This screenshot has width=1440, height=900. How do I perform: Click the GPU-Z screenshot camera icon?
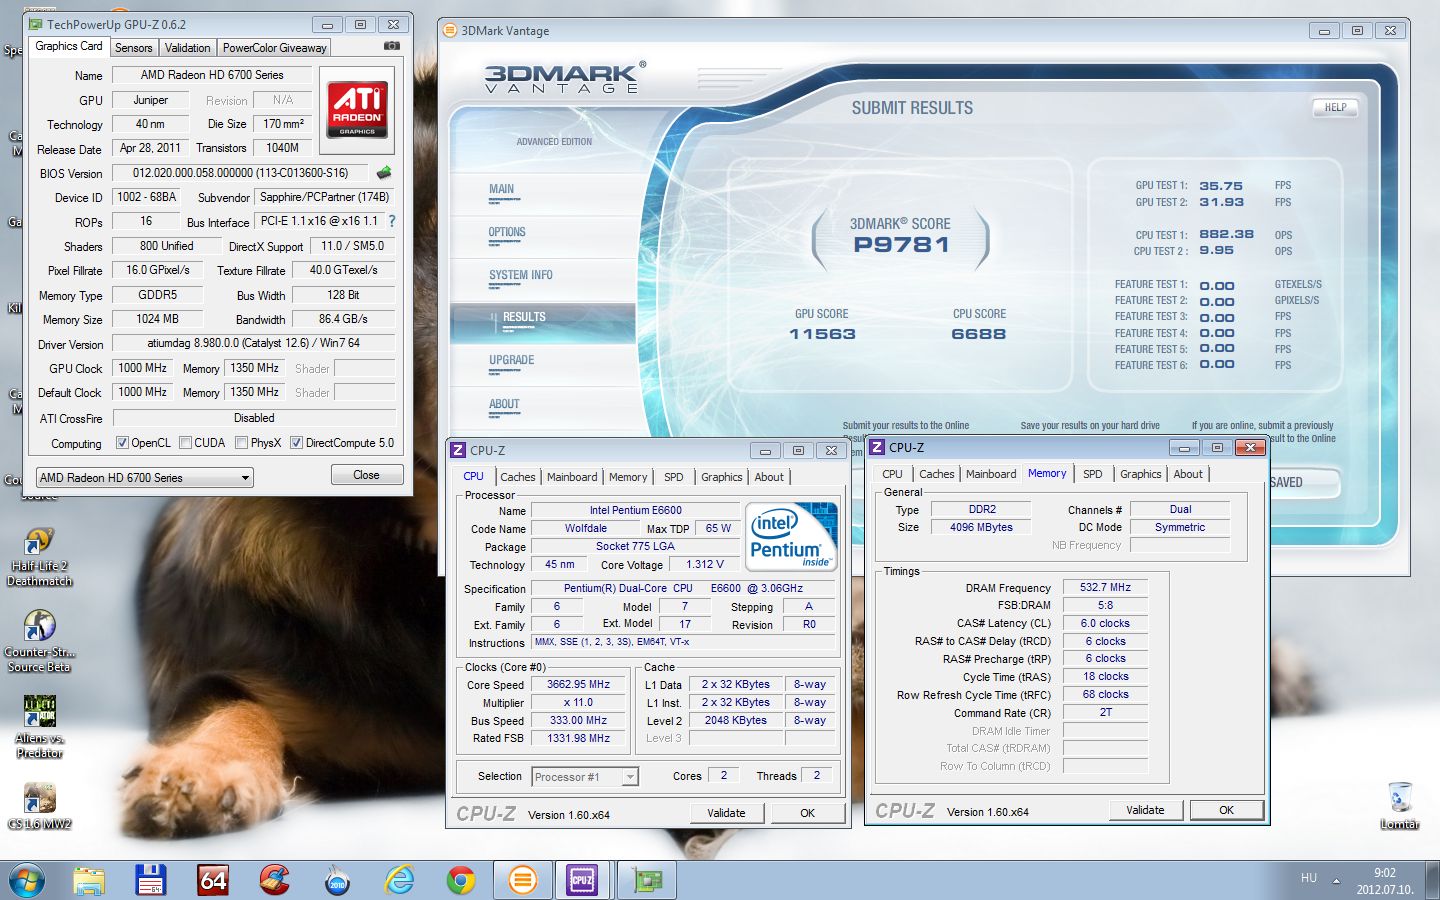point(392,46)
